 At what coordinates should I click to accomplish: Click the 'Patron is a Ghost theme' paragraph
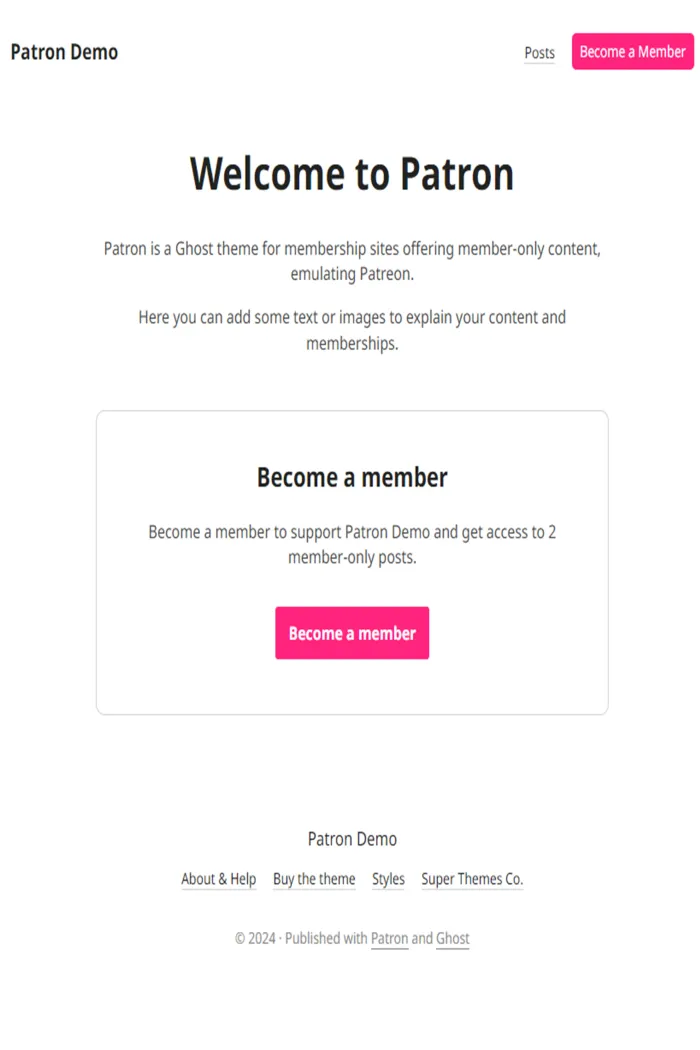click(352, 249)
